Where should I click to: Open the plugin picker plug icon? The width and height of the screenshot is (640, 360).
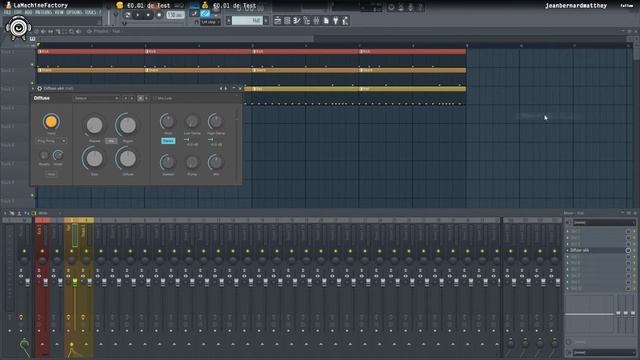tap(336, 21)
